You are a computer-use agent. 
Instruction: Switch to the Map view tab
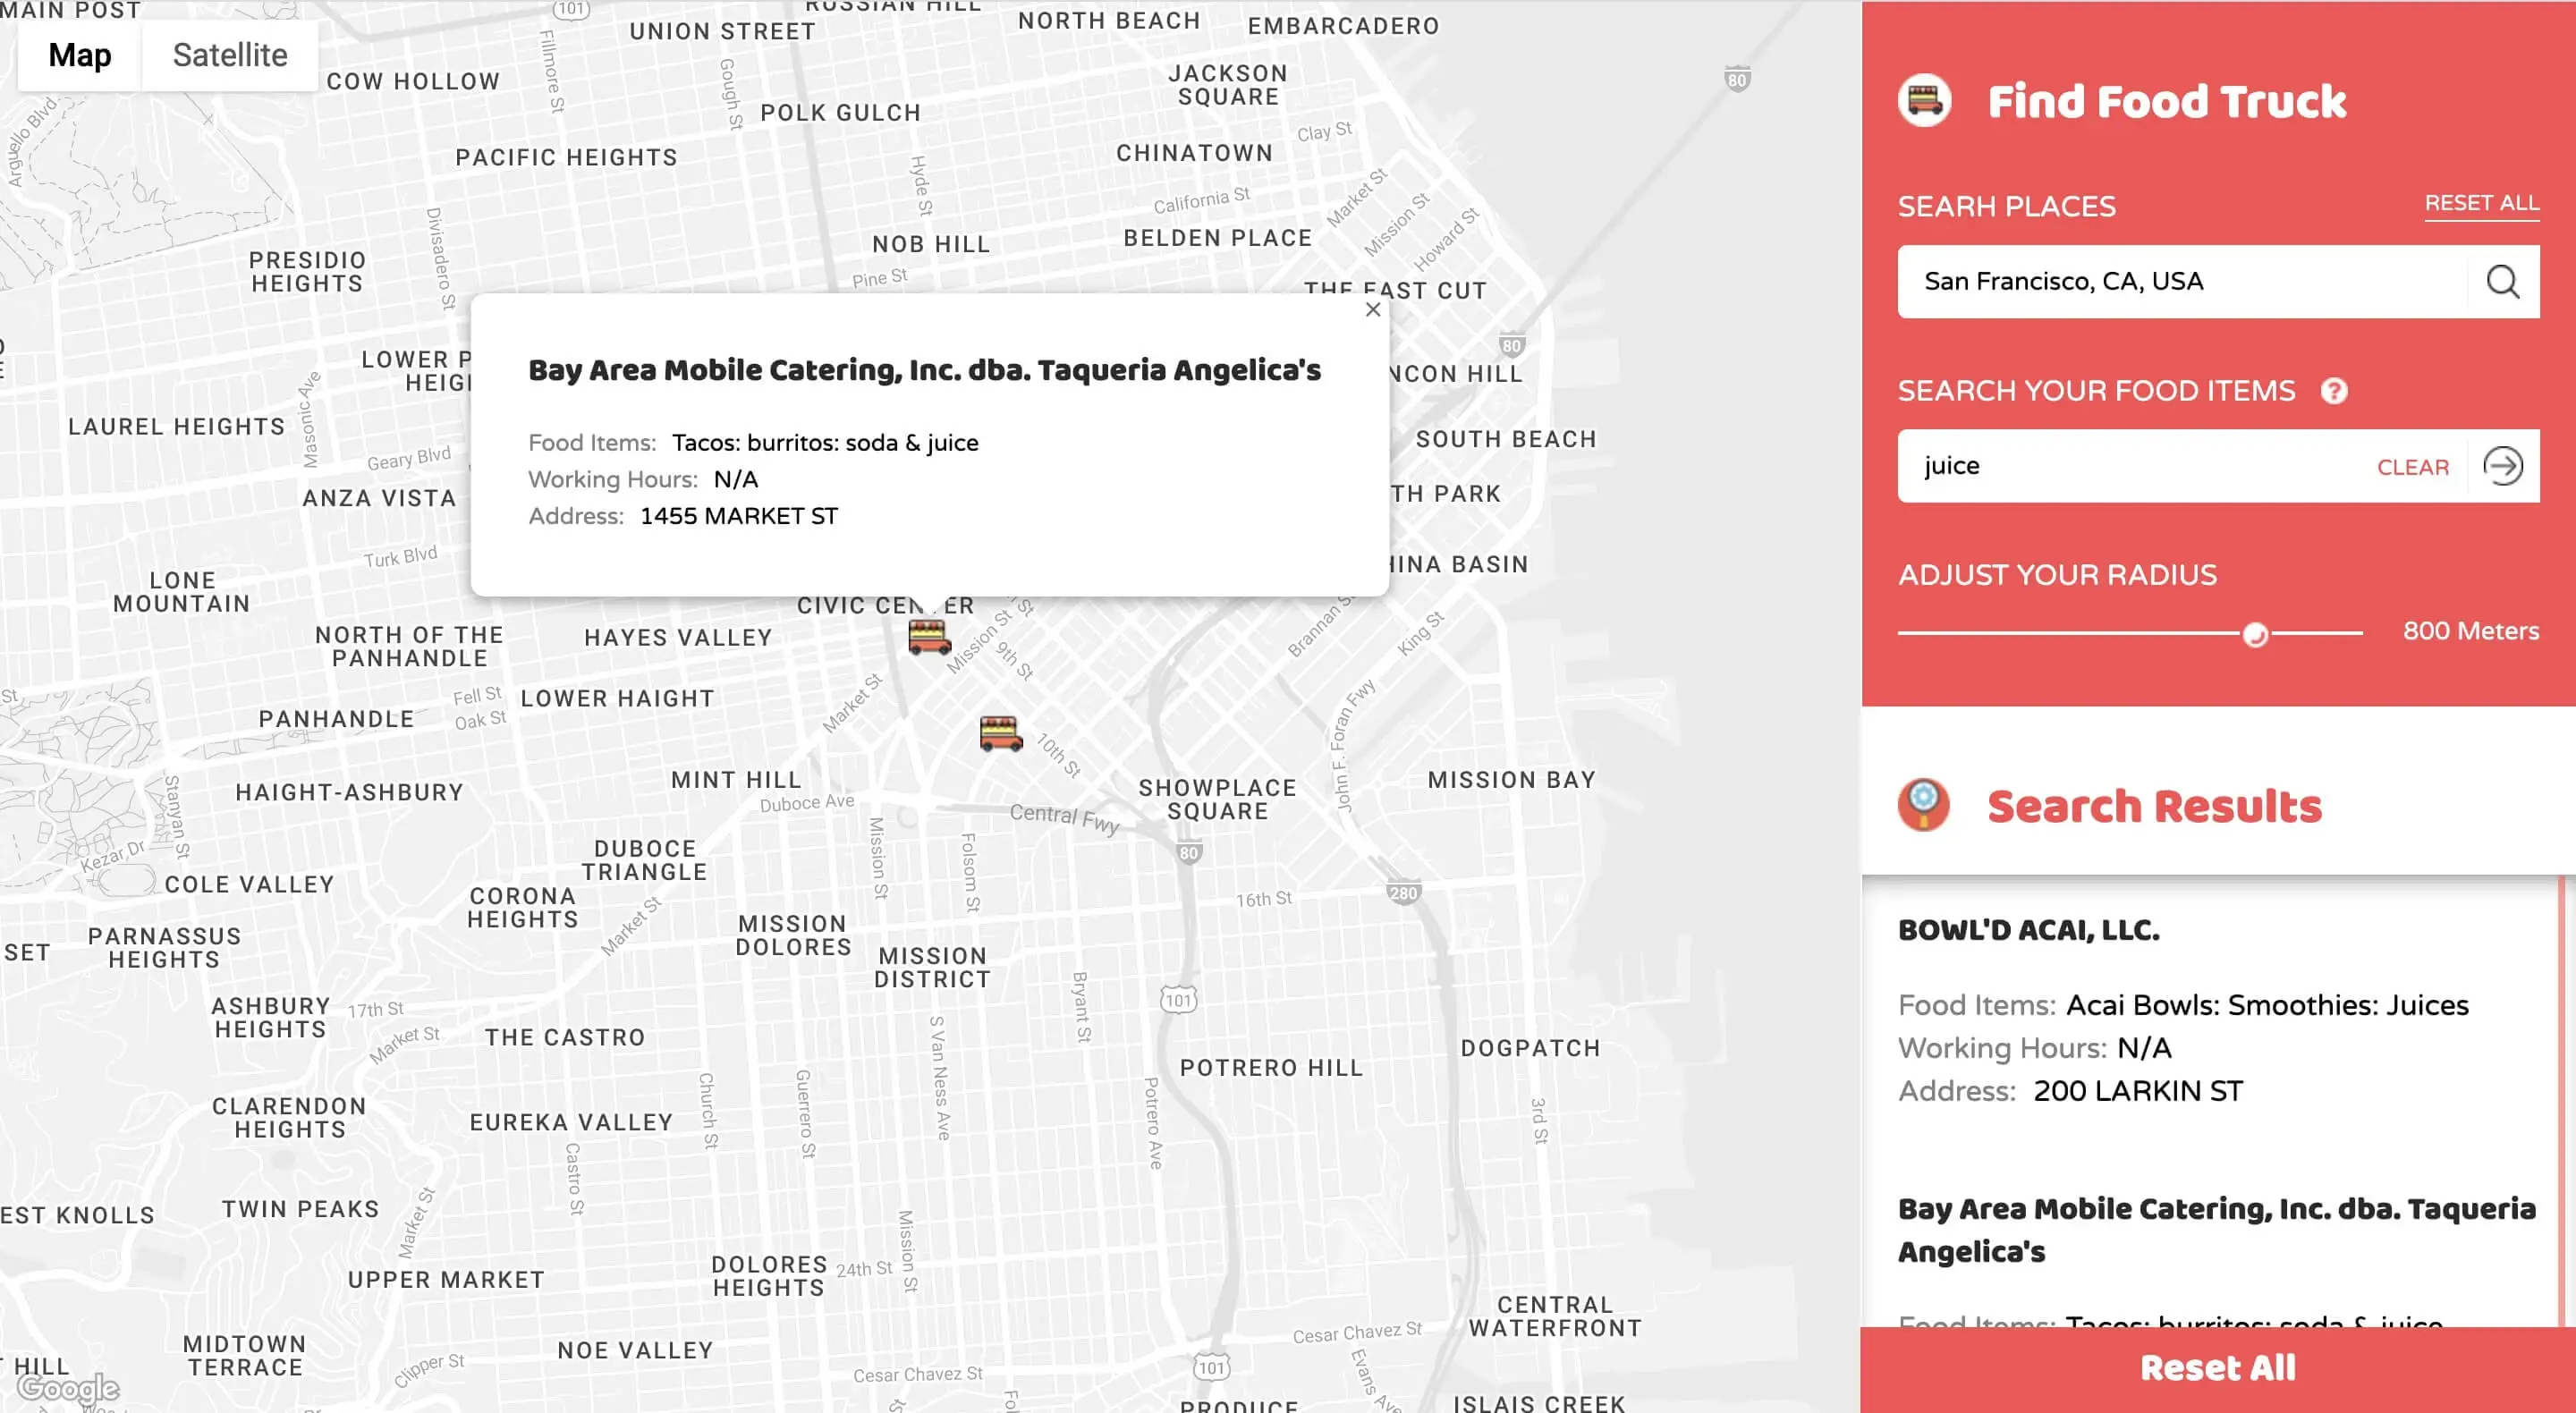click(x=80, y=55)
